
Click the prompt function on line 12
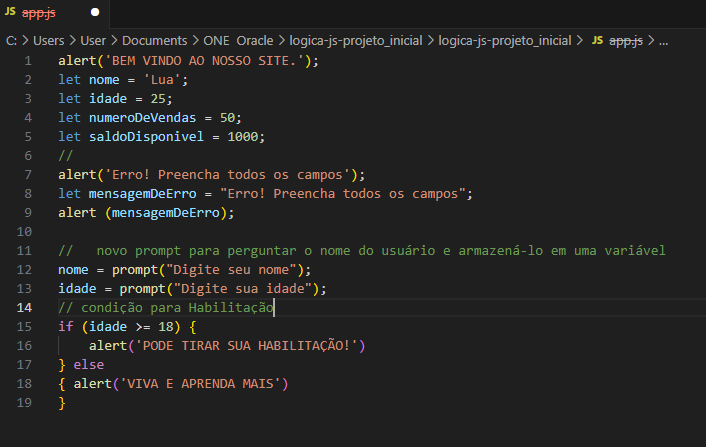point(135,270)
